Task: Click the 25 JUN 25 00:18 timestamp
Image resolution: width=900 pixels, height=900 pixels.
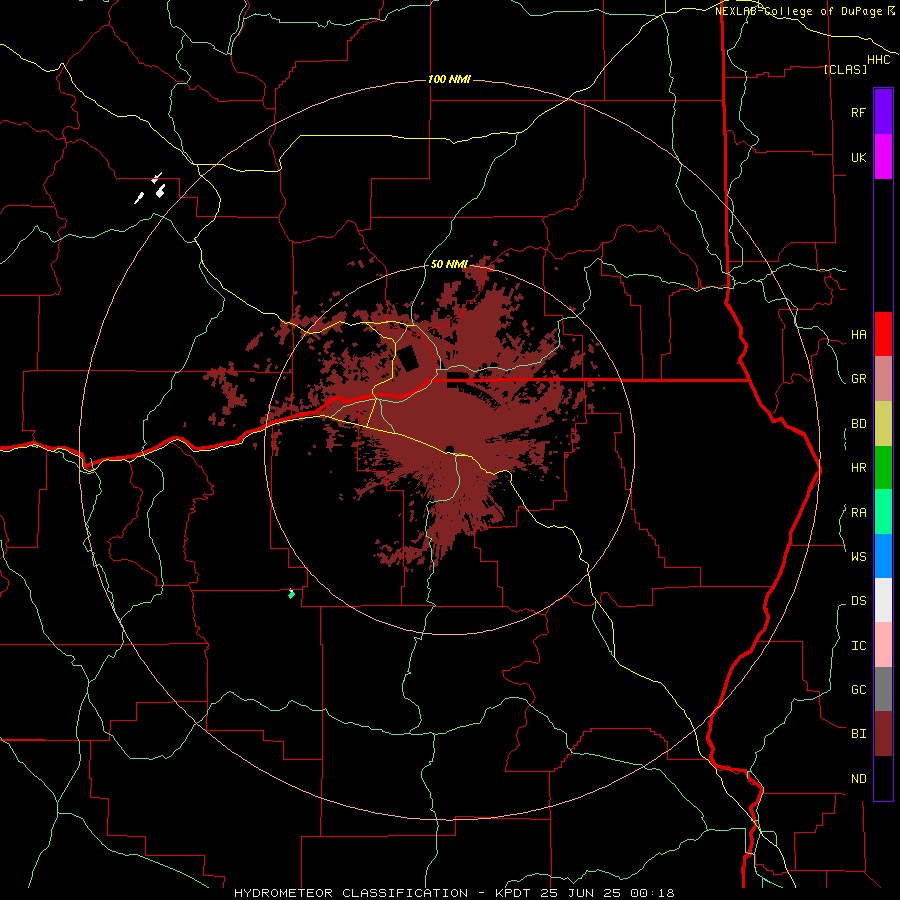Action: click(608, 893)
